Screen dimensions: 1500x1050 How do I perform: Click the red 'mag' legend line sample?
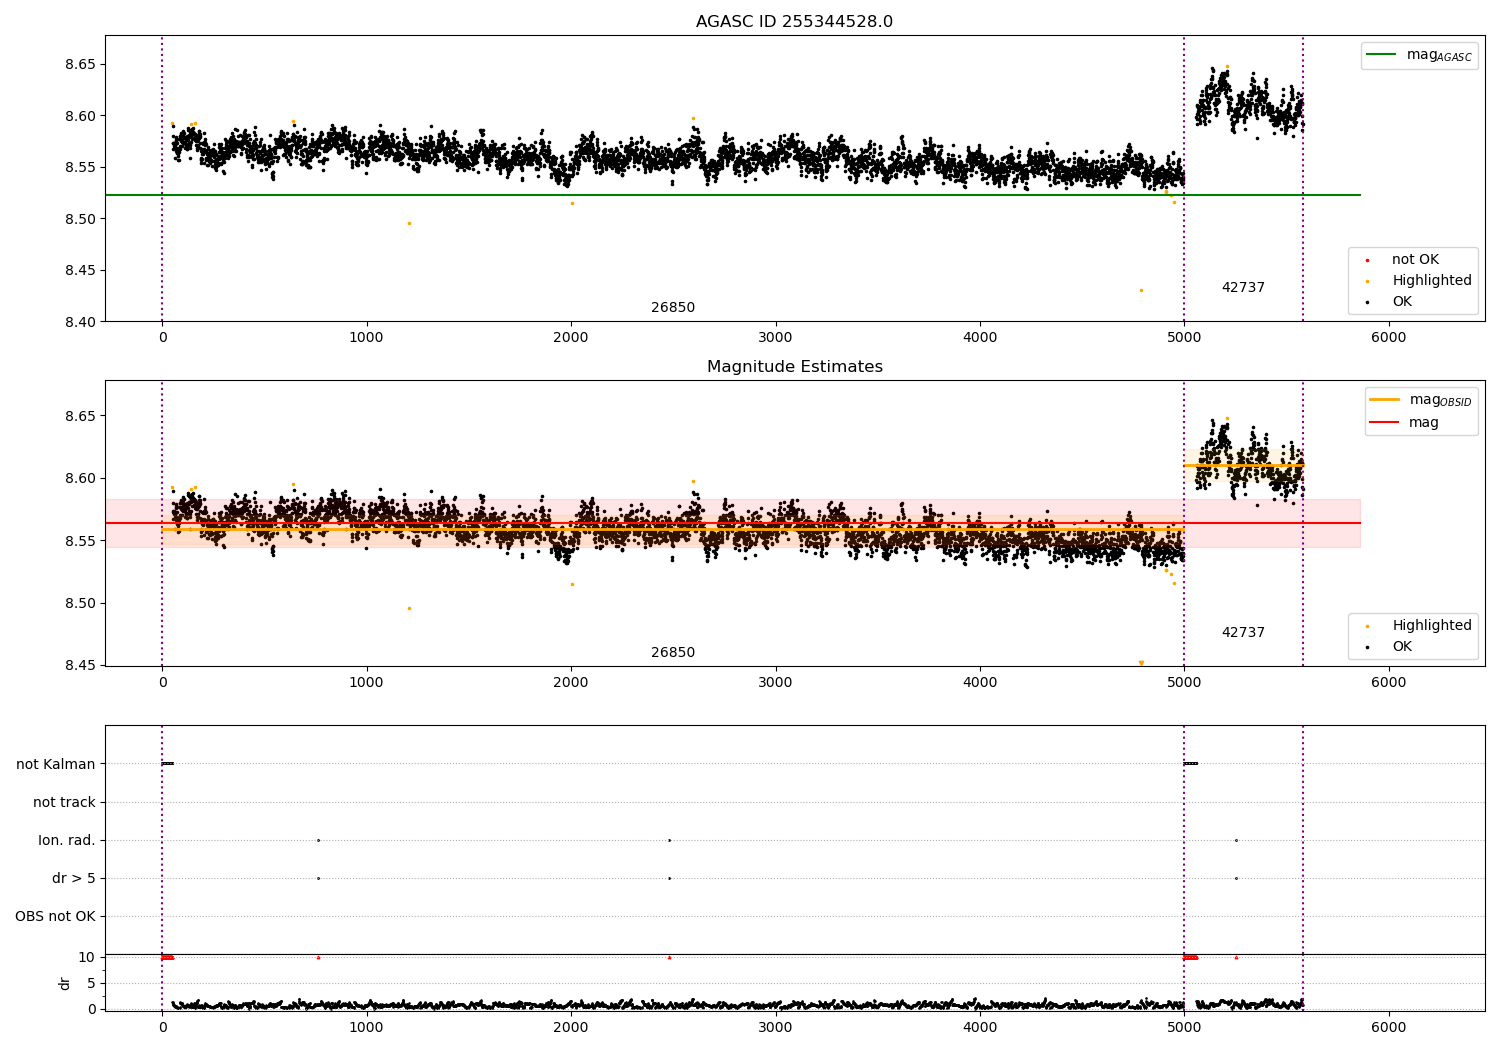point(1384,423)
